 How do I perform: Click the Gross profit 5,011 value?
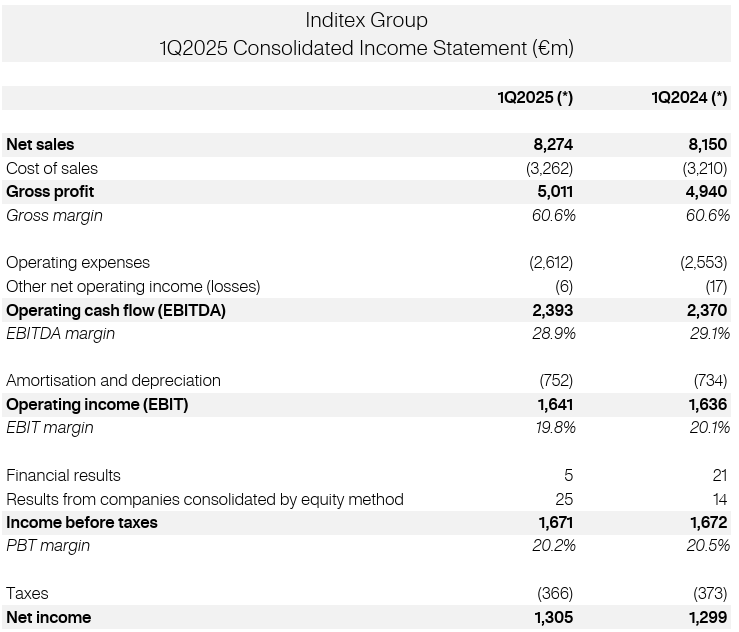(x=555, y=192)
